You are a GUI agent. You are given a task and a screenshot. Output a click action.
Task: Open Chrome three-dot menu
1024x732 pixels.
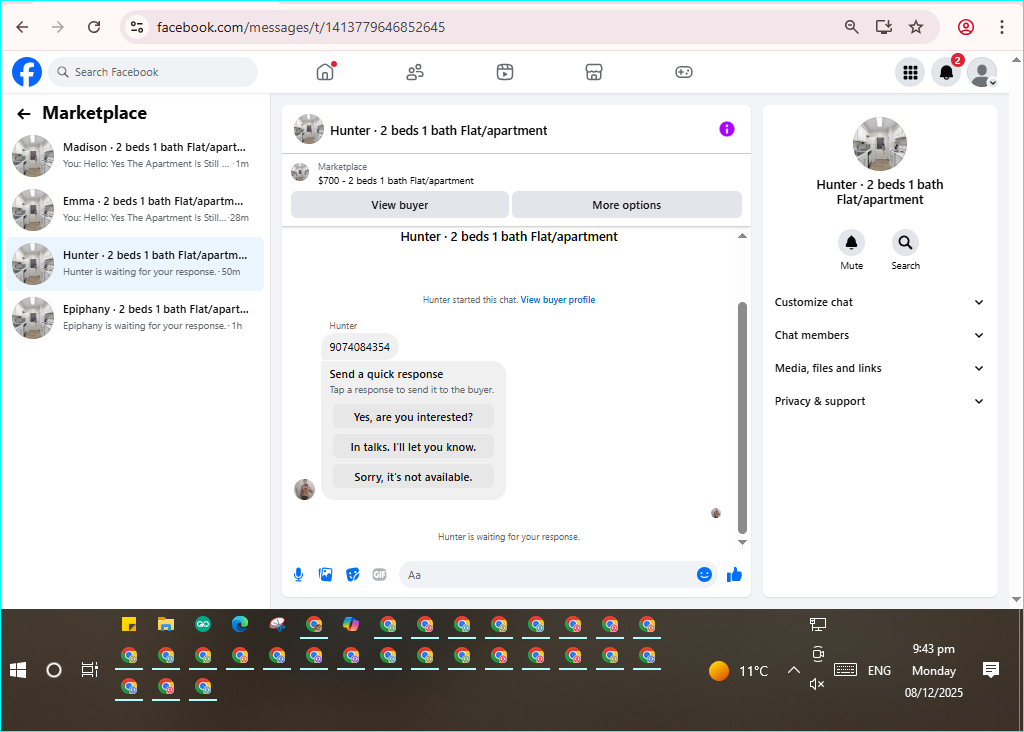coord(1002,27)
